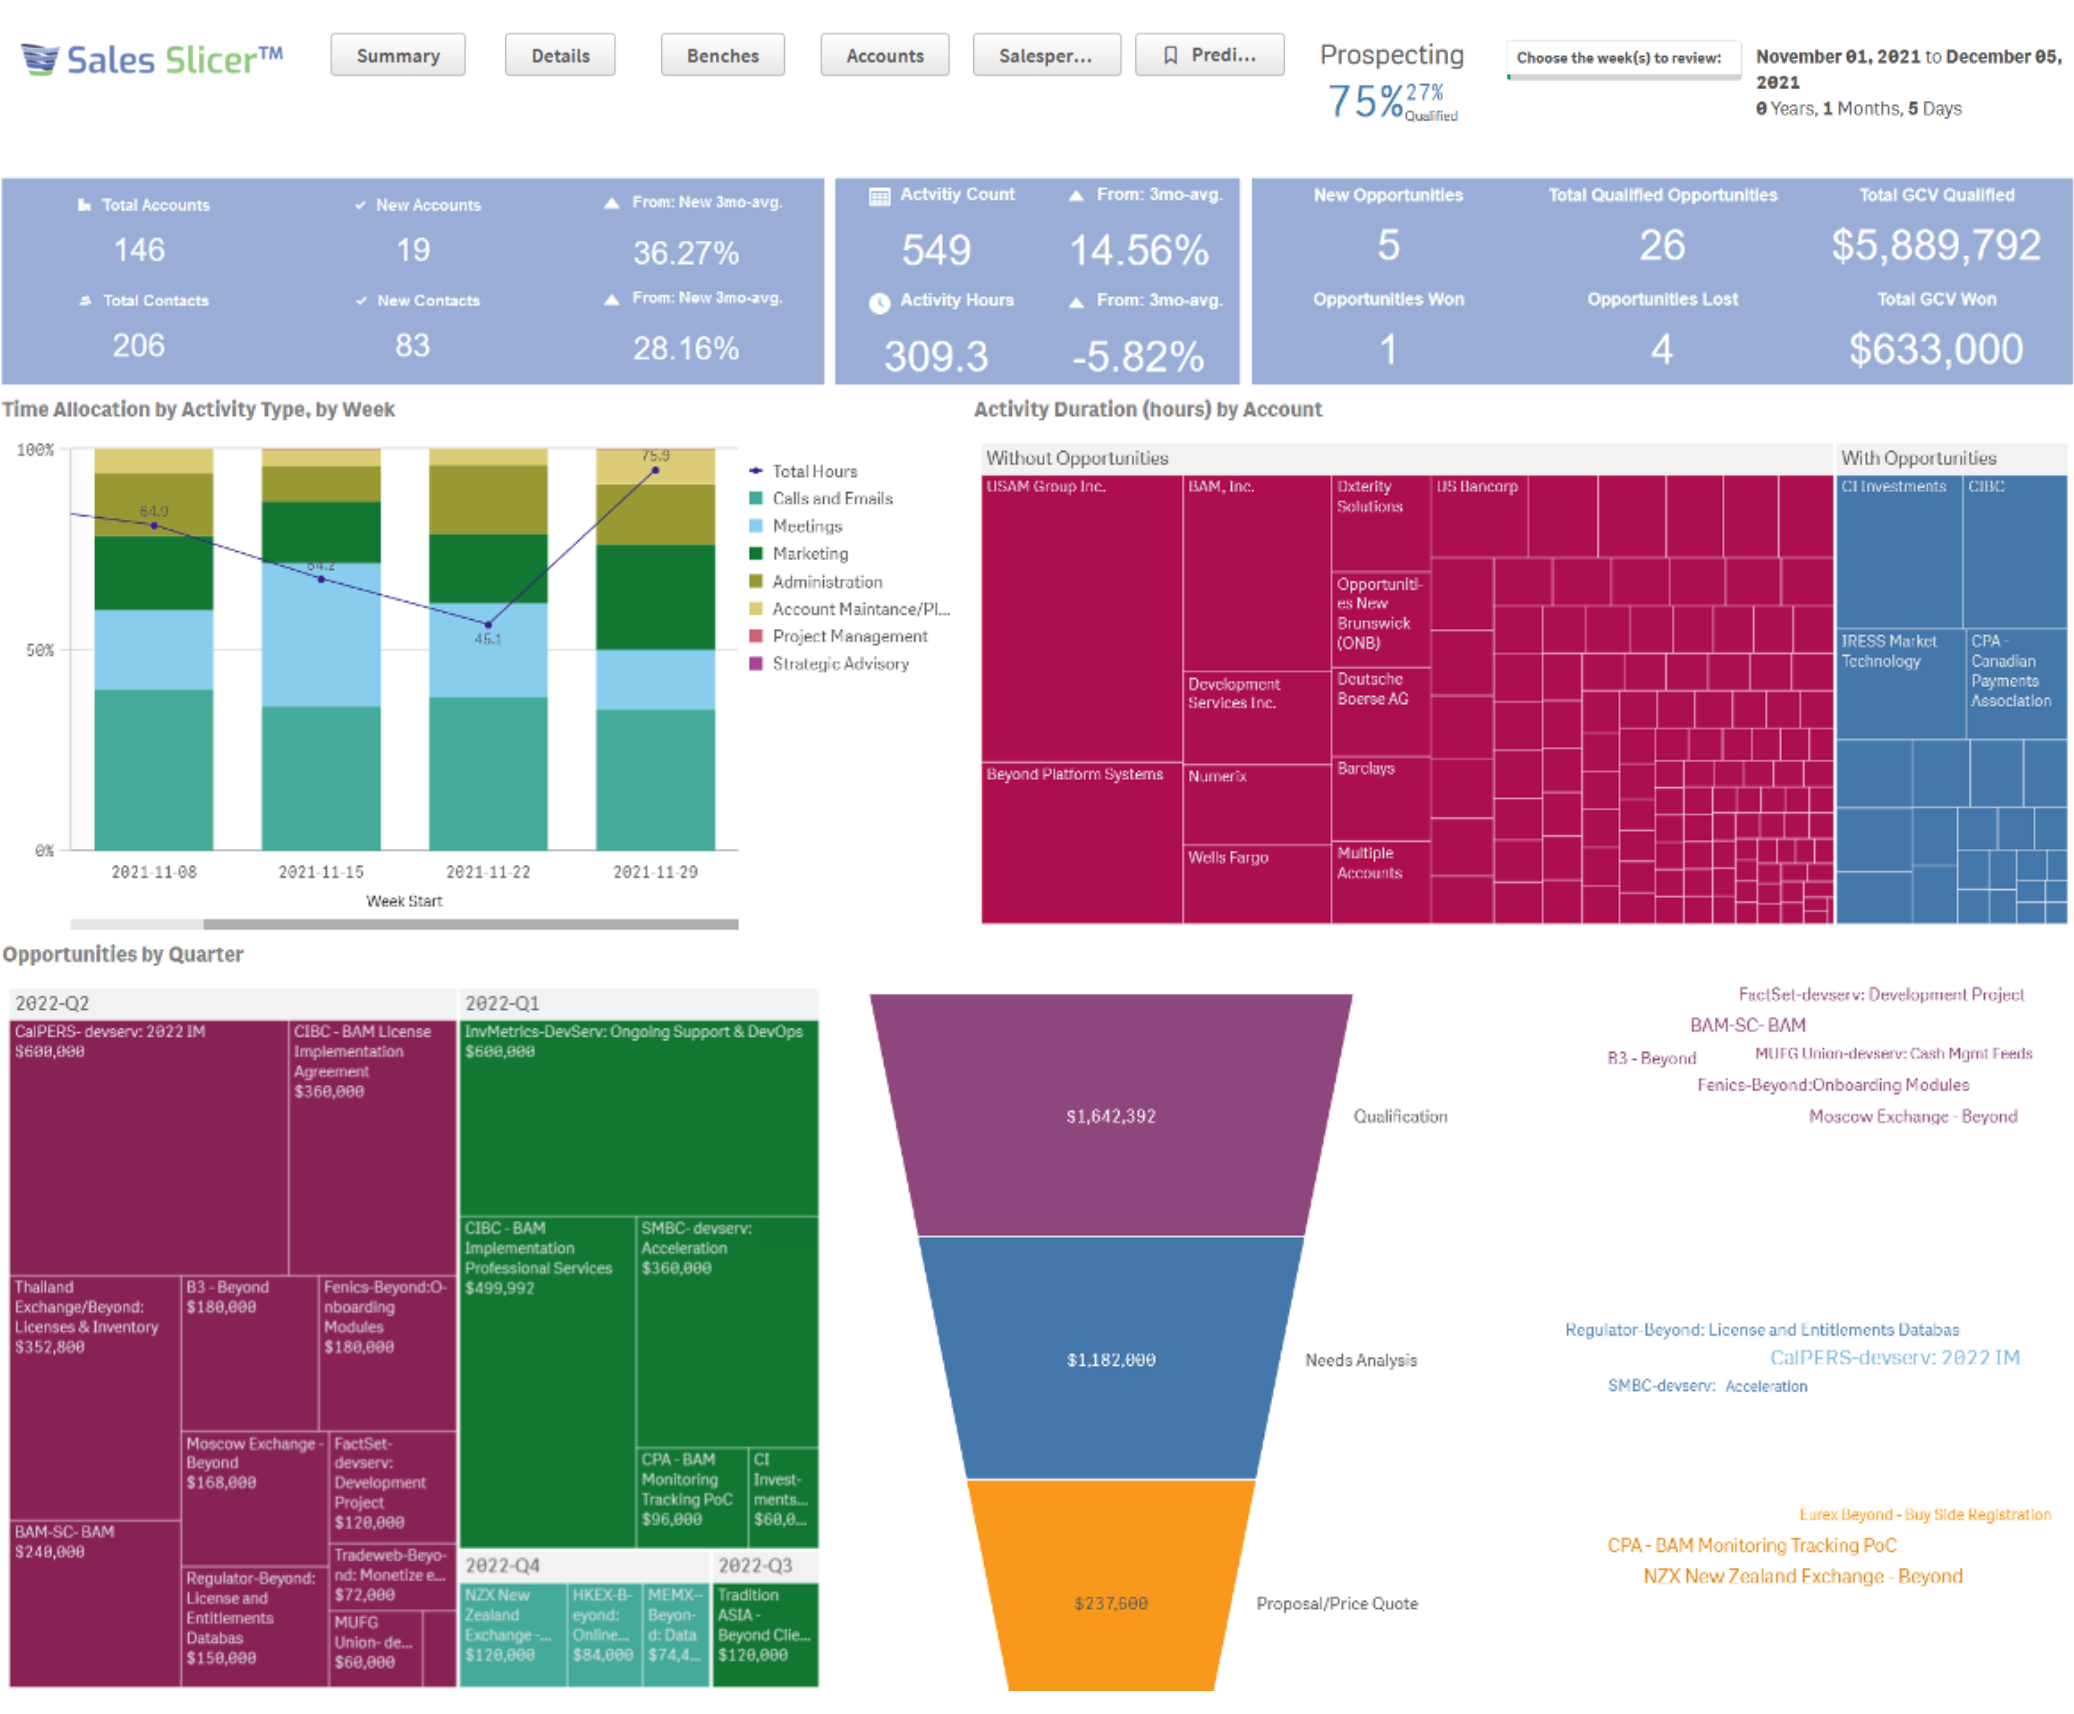Select the SMBC-devserv Acceleration $360,000 tile

pyautogui.click(x=726, y=1331)
